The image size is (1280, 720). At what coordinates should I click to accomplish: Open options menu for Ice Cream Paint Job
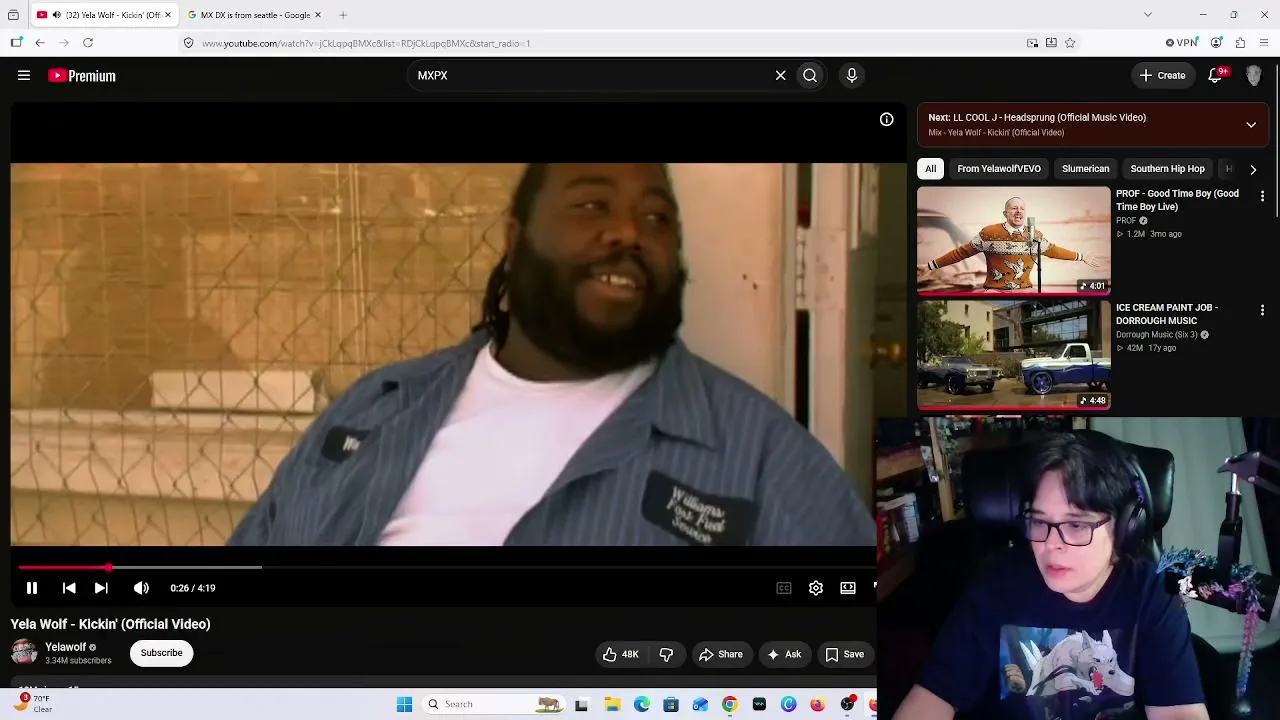click(1262, 311)
